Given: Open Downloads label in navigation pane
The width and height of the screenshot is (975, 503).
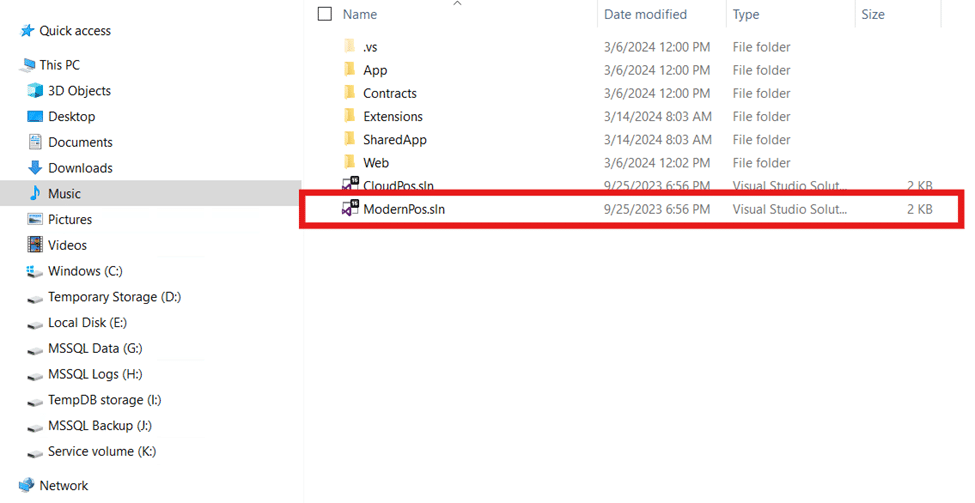Looking at the screenshot, I should coord(80,168).
